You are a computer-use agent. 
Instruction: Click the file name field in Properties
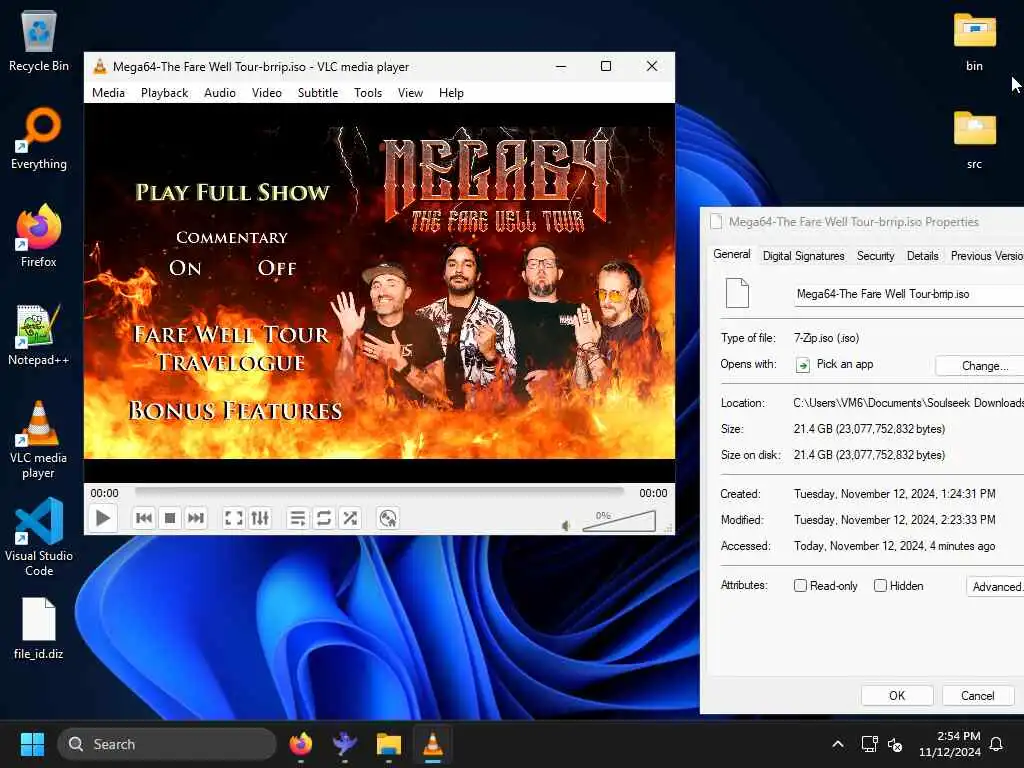point(908,295)
